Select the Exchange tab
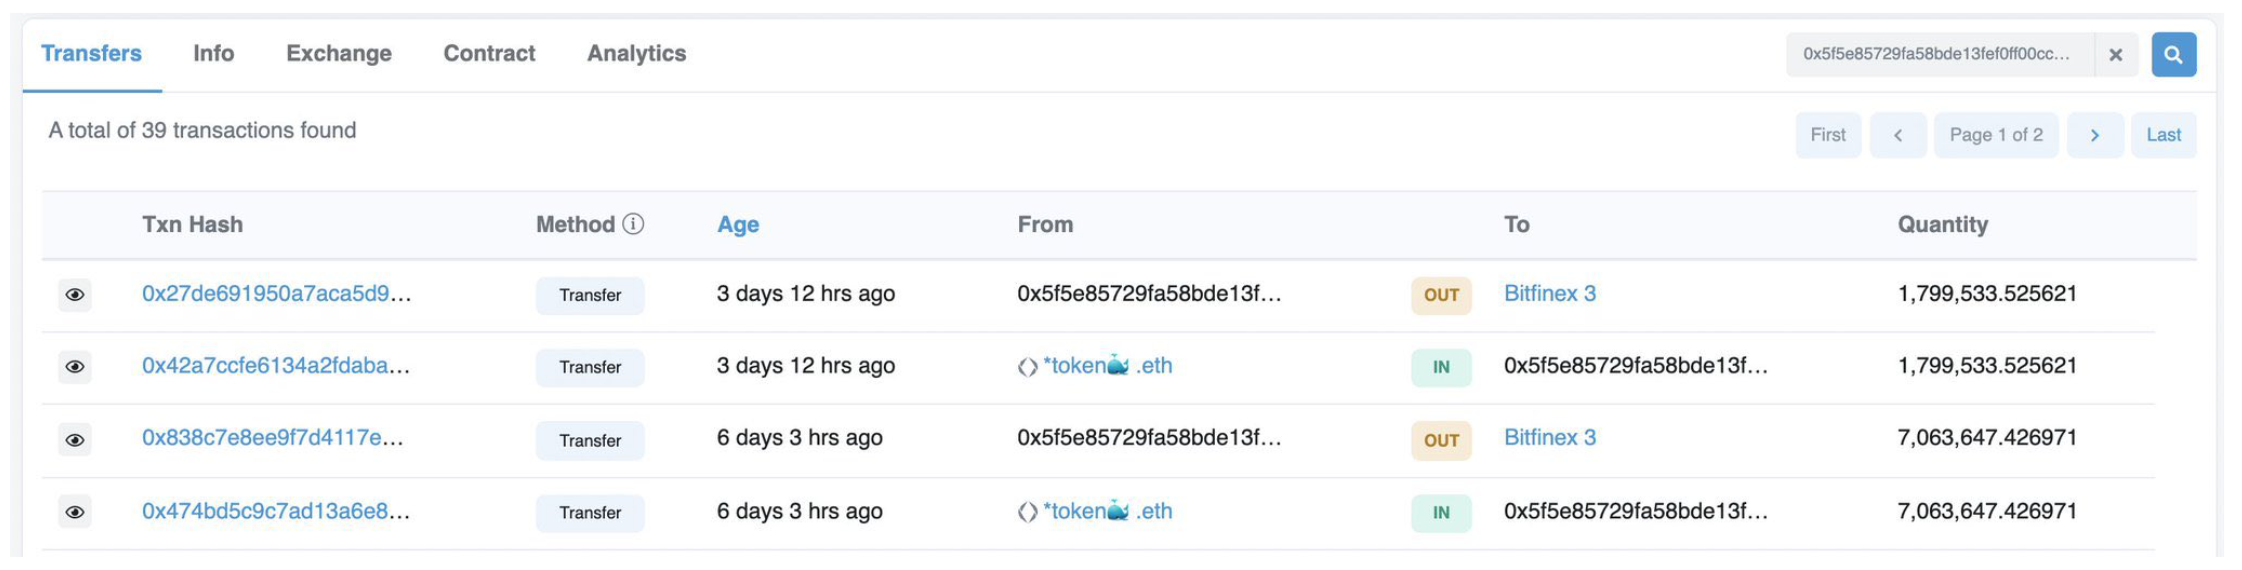The image size is (2242, 570). [339, 53]
